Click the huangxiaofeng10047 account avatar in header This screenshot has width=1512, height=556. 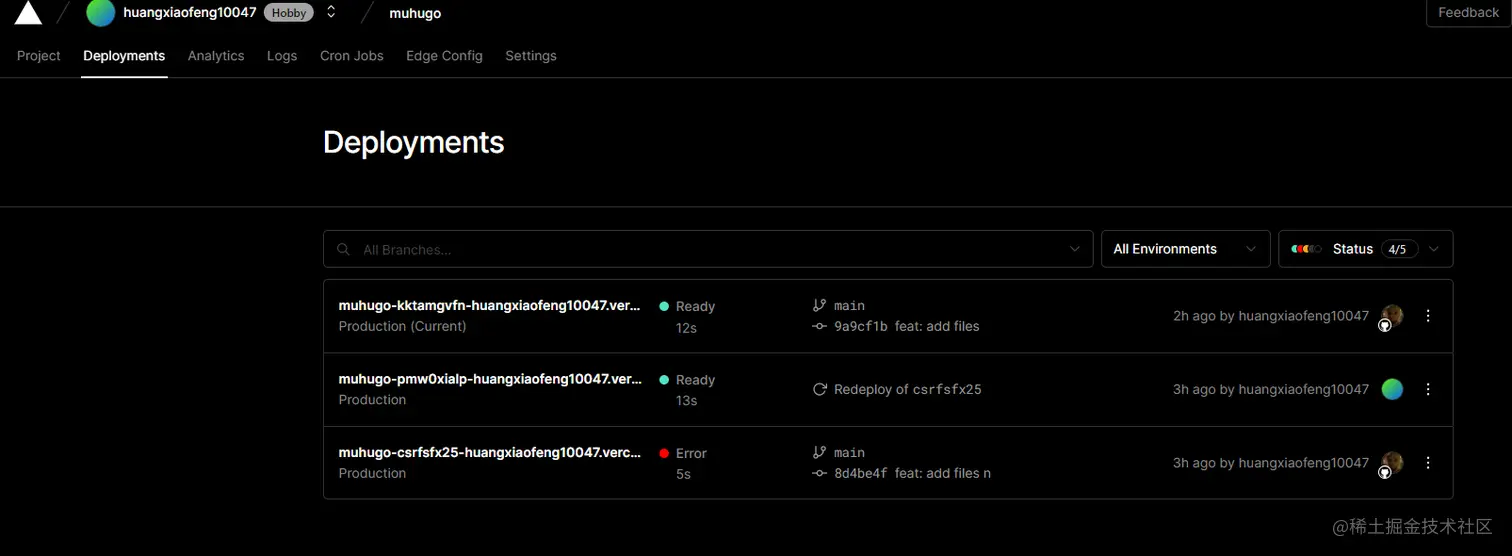tap(100, 13)
